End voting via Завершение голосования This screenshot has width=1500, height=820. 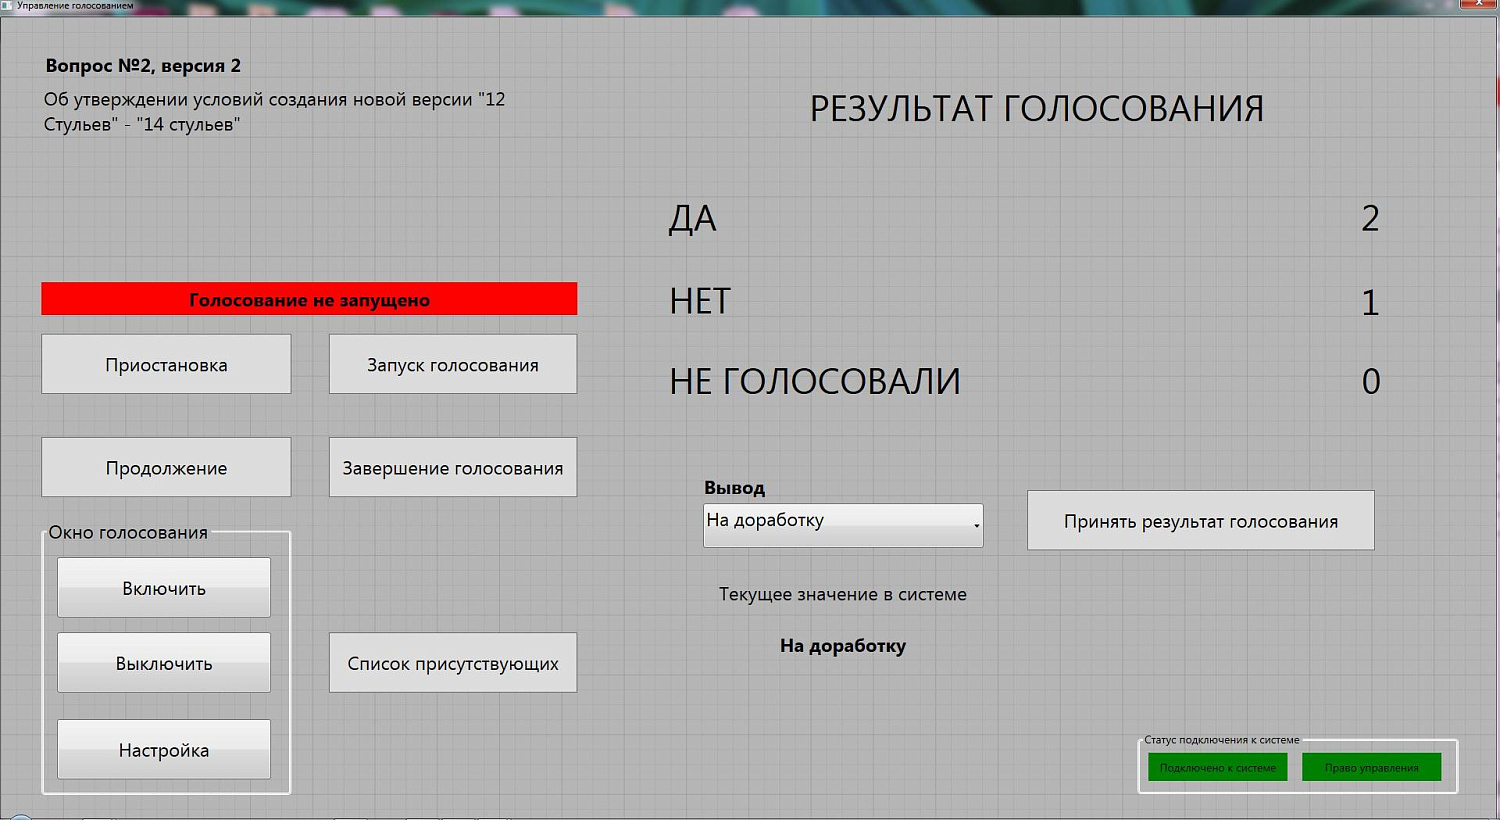point(452,467)
